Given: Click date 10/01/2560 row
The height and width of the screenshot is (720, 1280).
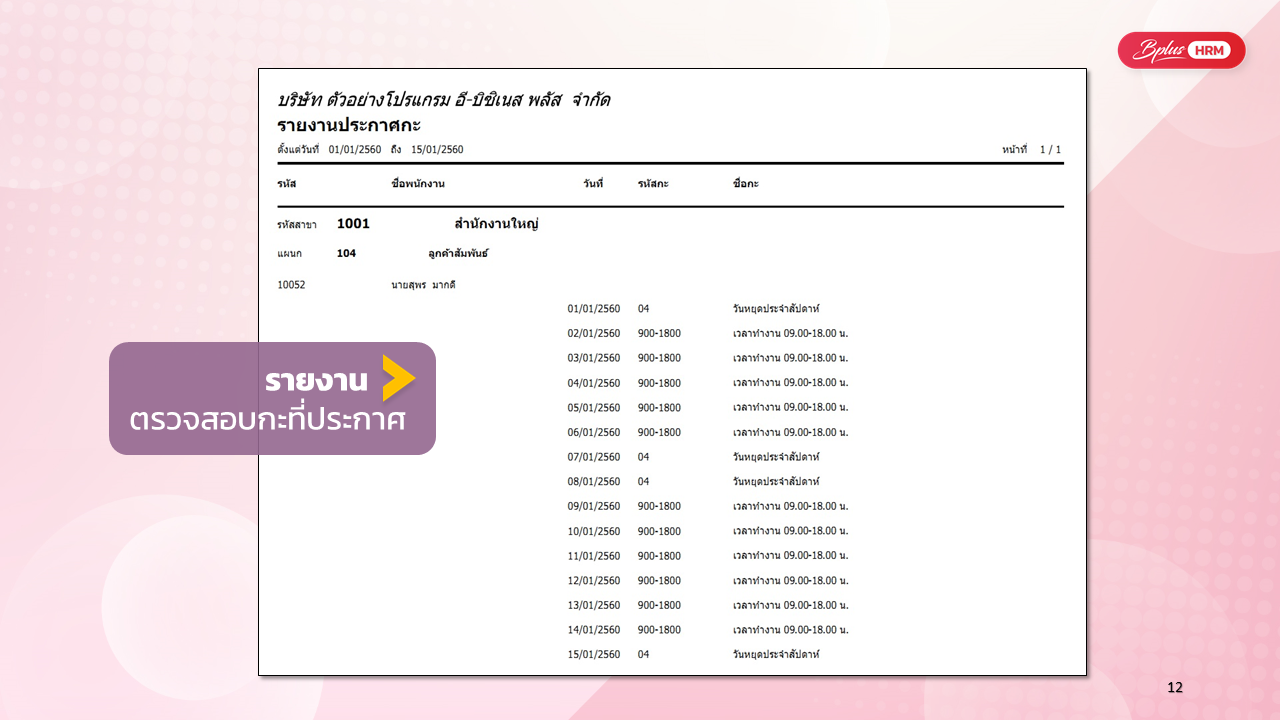Looking at the screenshot, I should pyautogui.click(x=594, y=531).
